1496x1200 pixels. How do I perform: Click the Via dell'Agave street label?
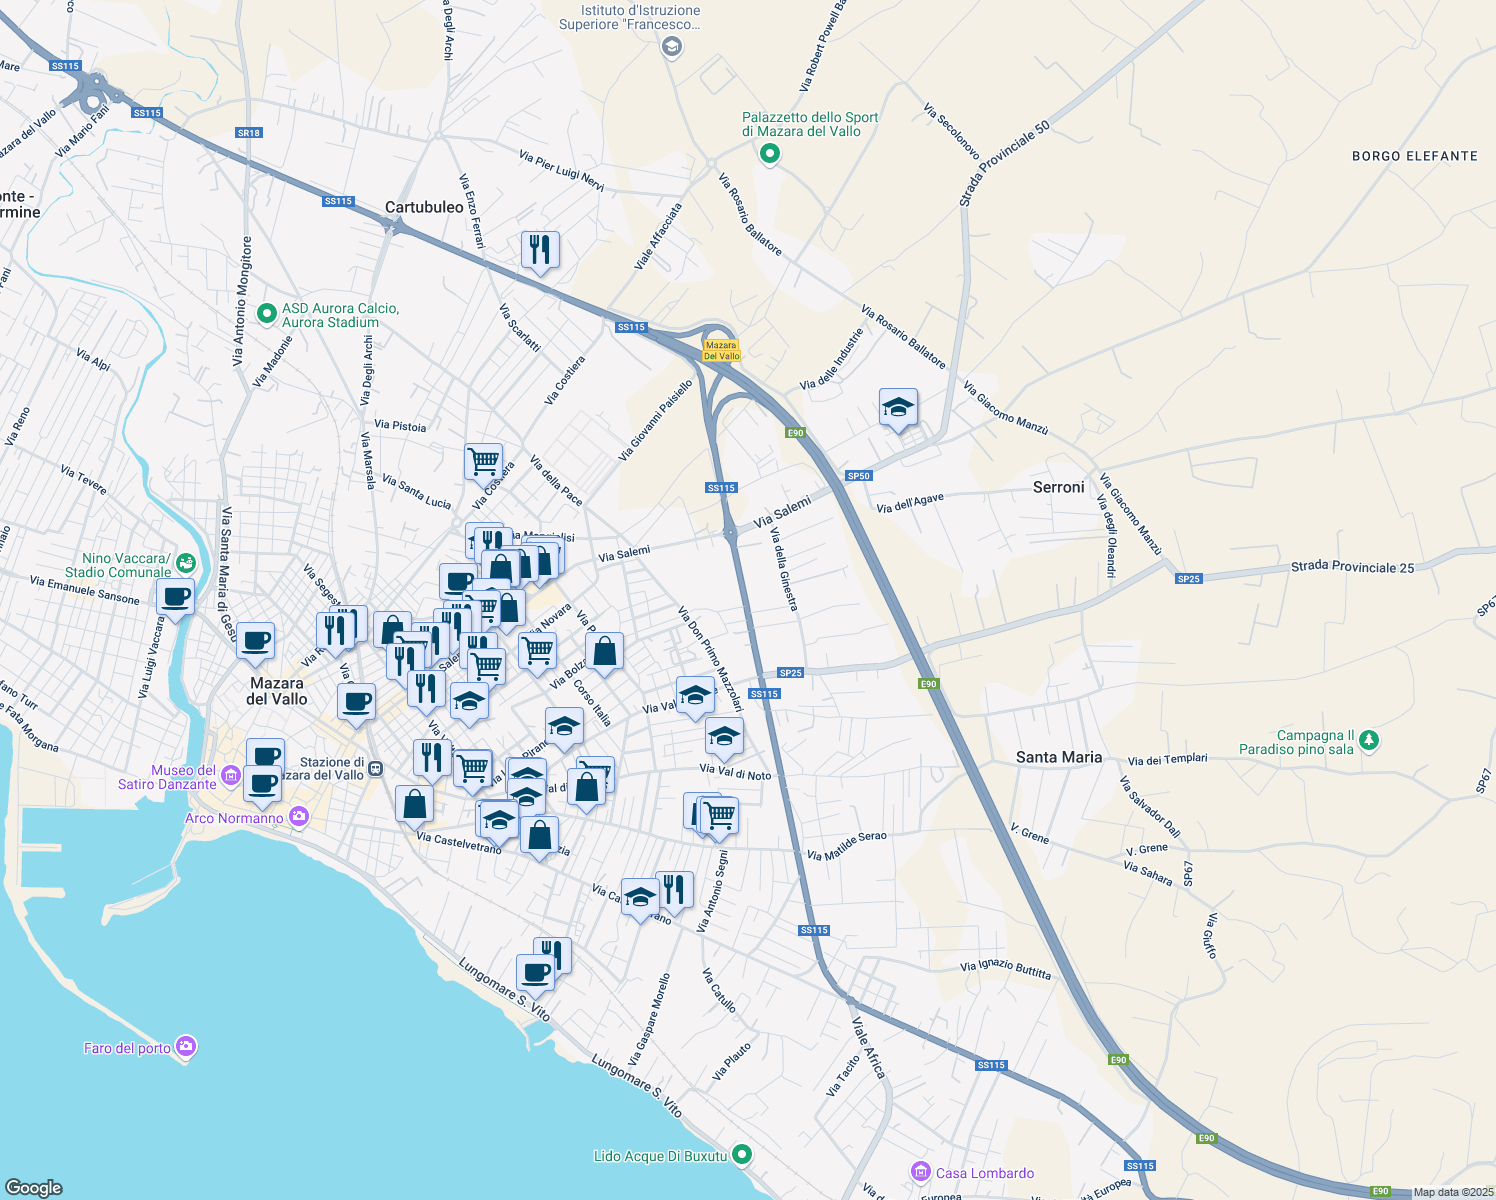910,503
